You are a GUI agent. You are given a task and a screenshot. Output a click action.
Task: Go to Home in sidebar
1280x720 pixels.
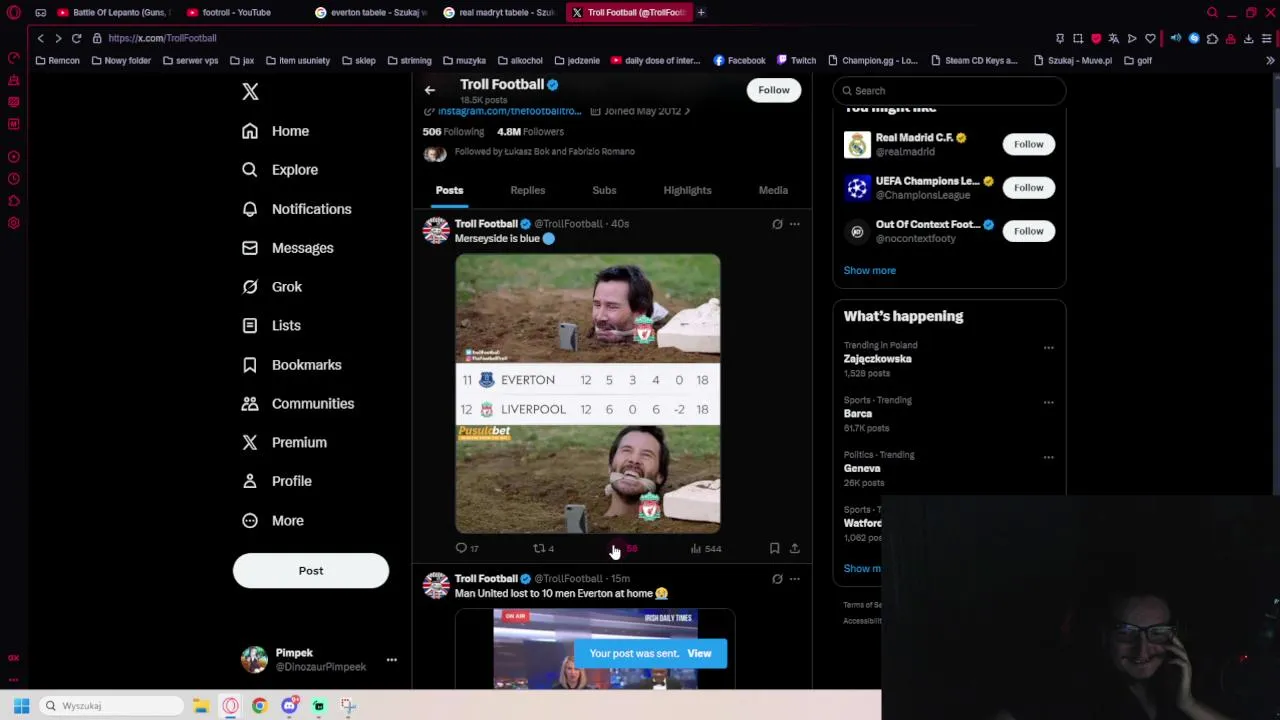click(276, 131)
